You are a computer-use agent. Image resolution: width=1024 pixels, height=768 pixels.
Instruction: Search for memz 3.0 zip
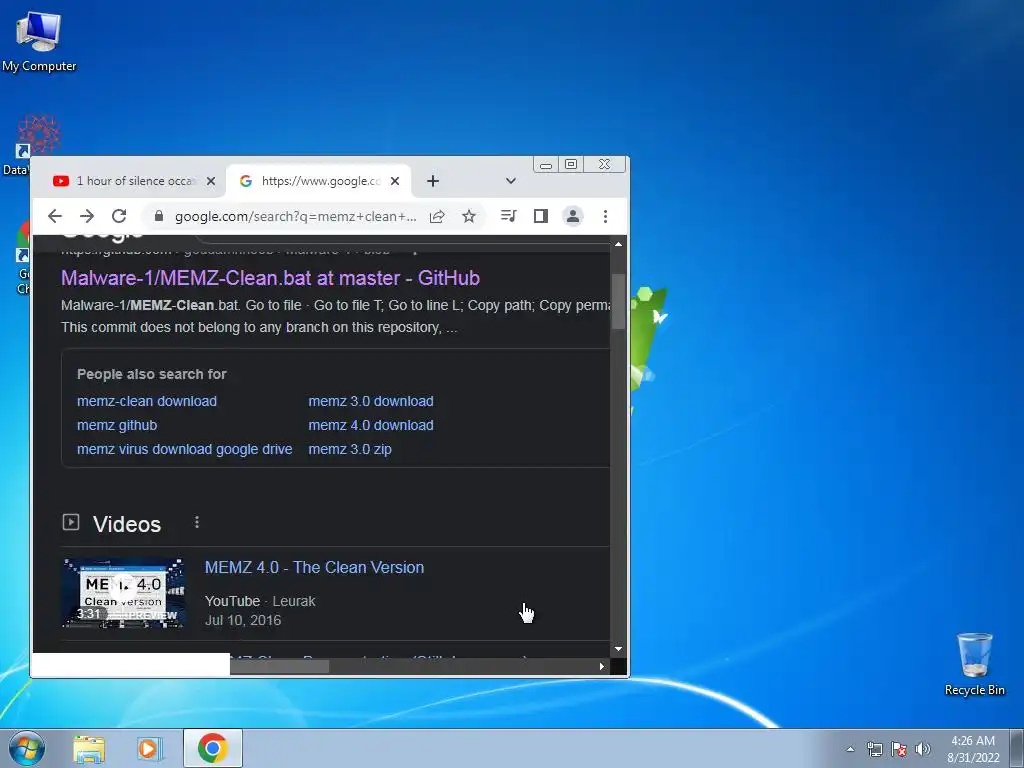(350, 449)
